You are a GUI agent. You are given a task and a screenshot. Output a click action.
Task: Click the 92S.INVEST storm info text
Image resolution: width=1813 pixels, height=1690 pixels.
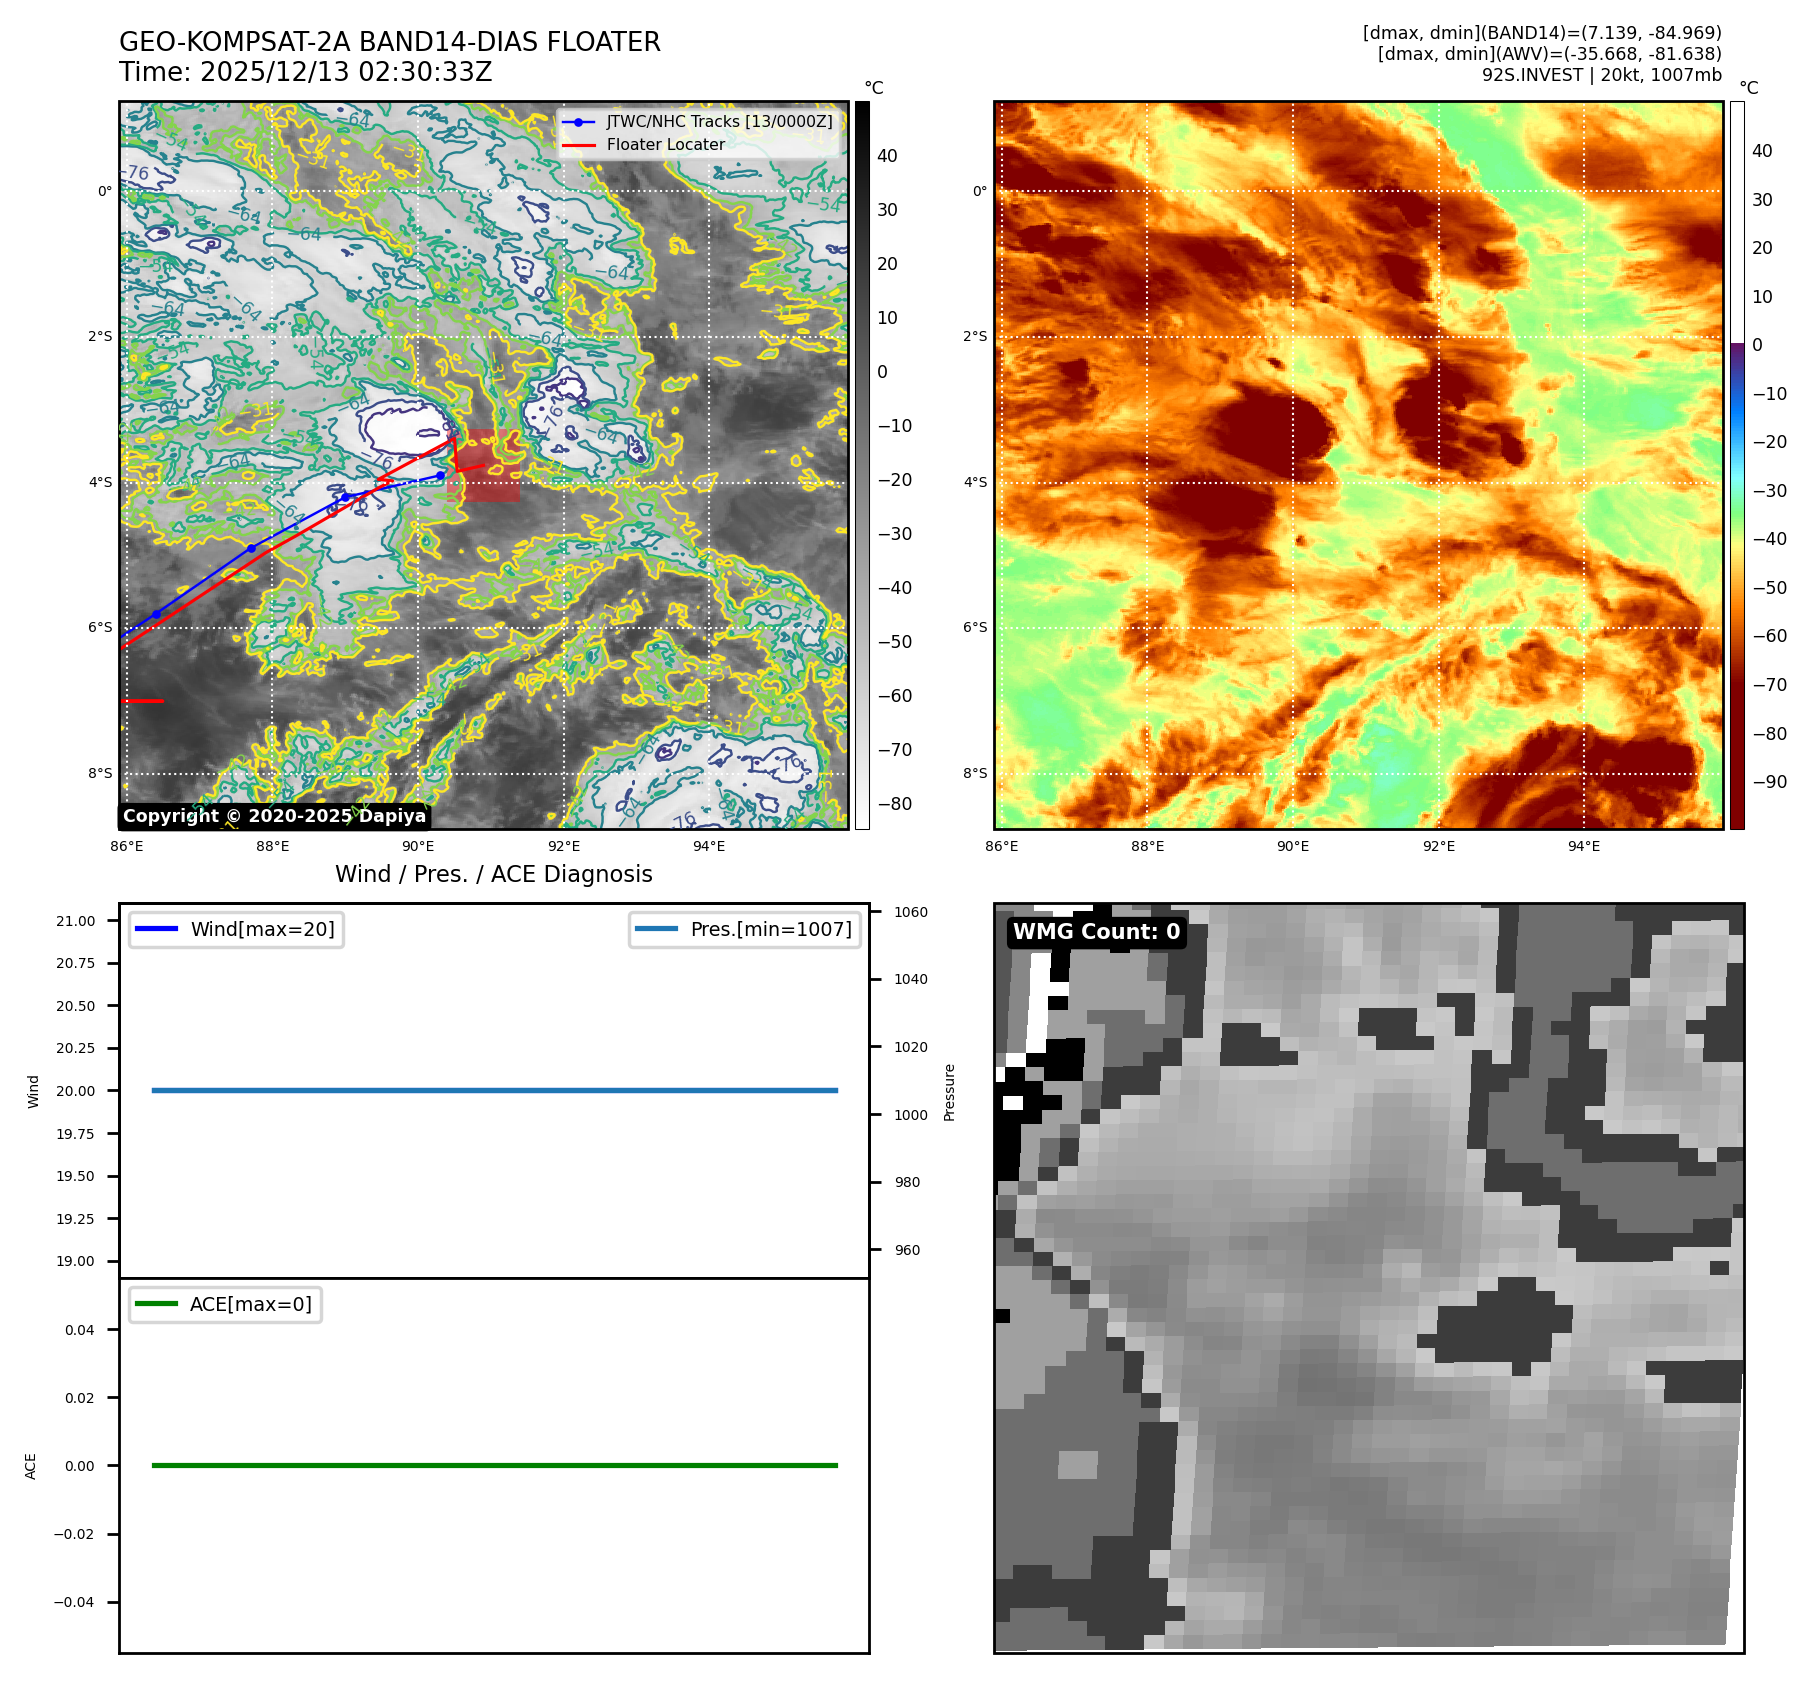[1601, 75]
